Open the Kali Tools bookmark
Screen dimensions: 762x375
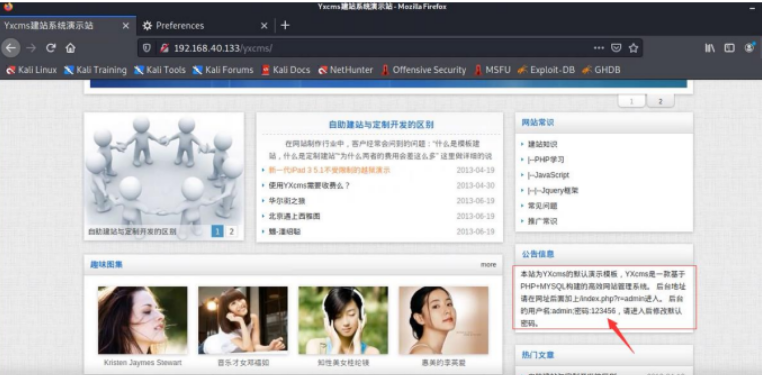tap(160, 70)
